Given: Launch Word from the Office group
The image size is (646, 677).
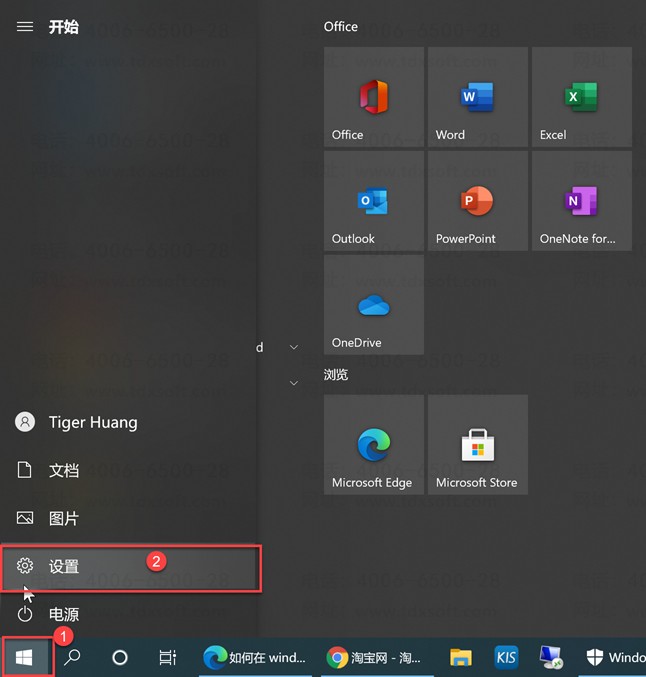Looking at the screenshot, I should (478, 97).
